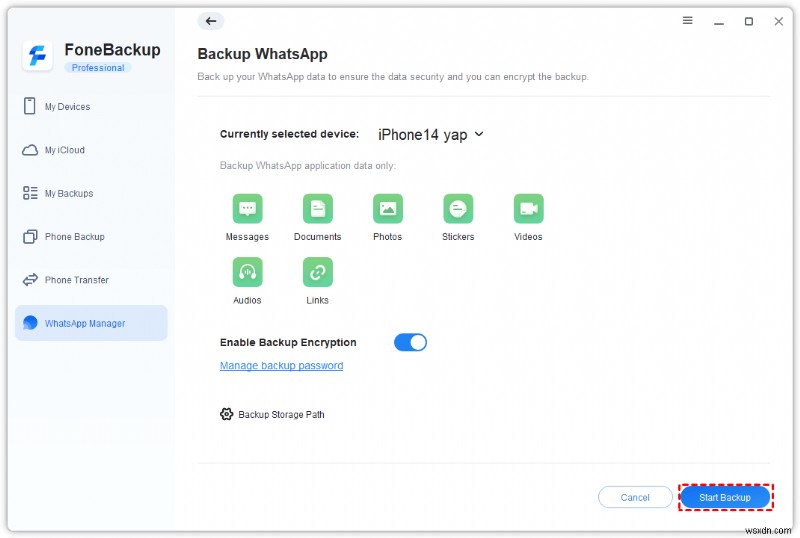Click the Professional edition badge

pyautogui.click(x=97, y=68)
